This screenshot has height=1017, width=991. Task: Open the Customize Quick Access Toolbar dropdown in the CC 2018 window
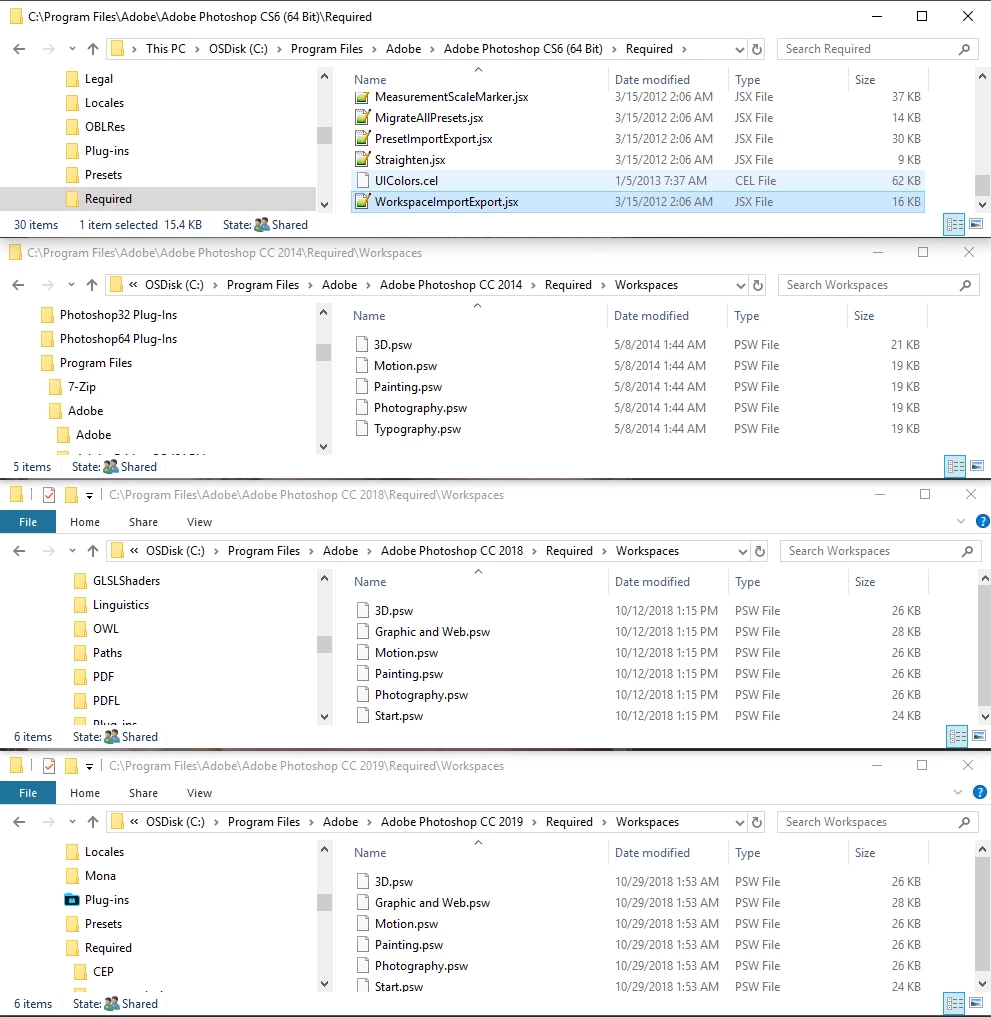[x=90, y=496]
